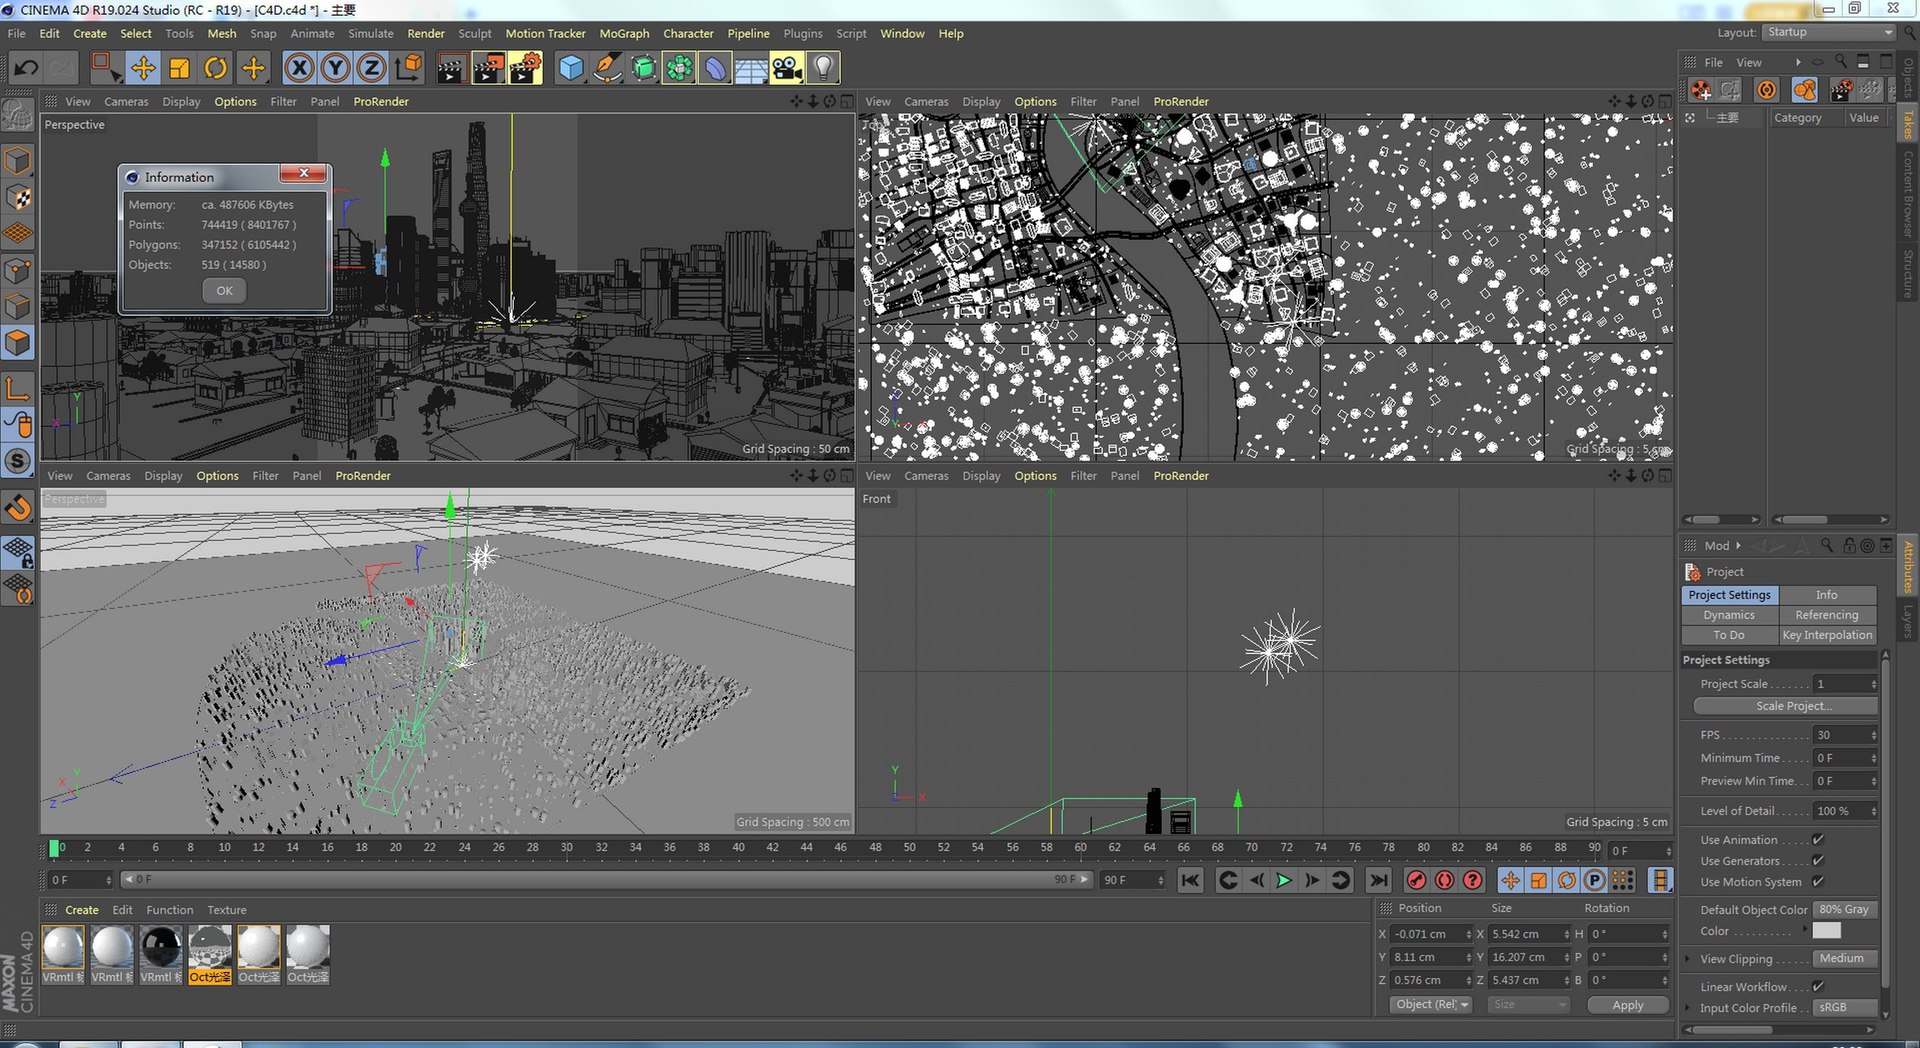Image resolution: width=1920 pixels, height=1048 pixels.
Task: Select the Rotate tool
Action: [216, 68]
